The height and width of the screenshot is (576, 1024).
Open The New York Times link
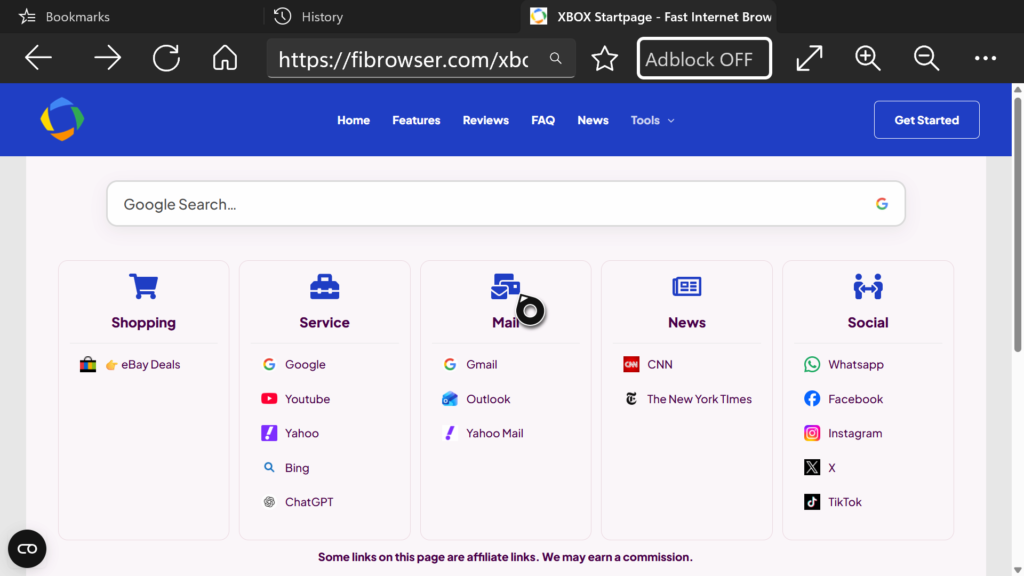[x=688, y=399]
